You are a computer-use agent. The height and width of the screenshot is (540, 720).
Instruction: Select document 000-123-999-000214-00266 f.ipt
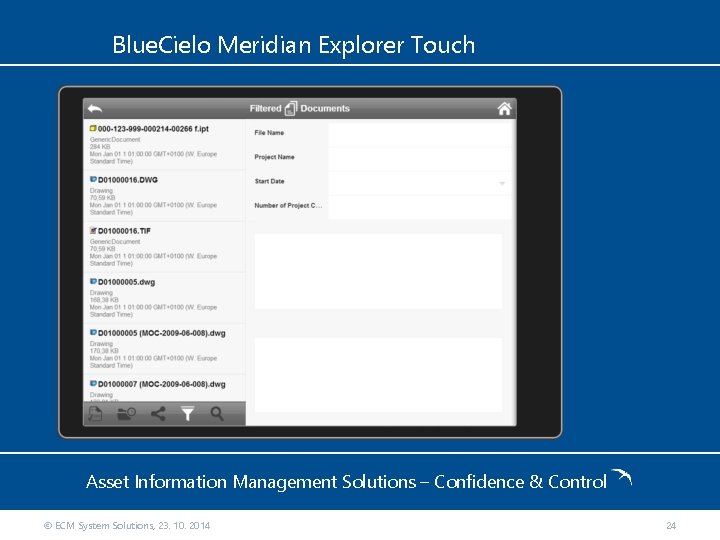[164, 145]
